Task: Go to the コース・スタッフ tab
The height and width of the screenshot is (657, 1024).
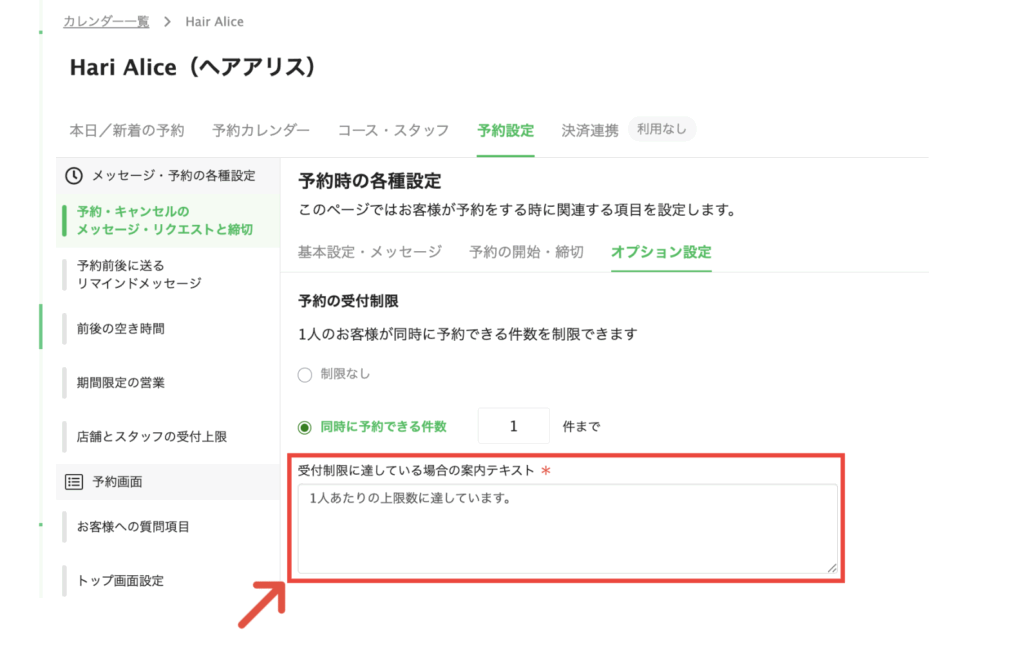Action: pos(393,130)
